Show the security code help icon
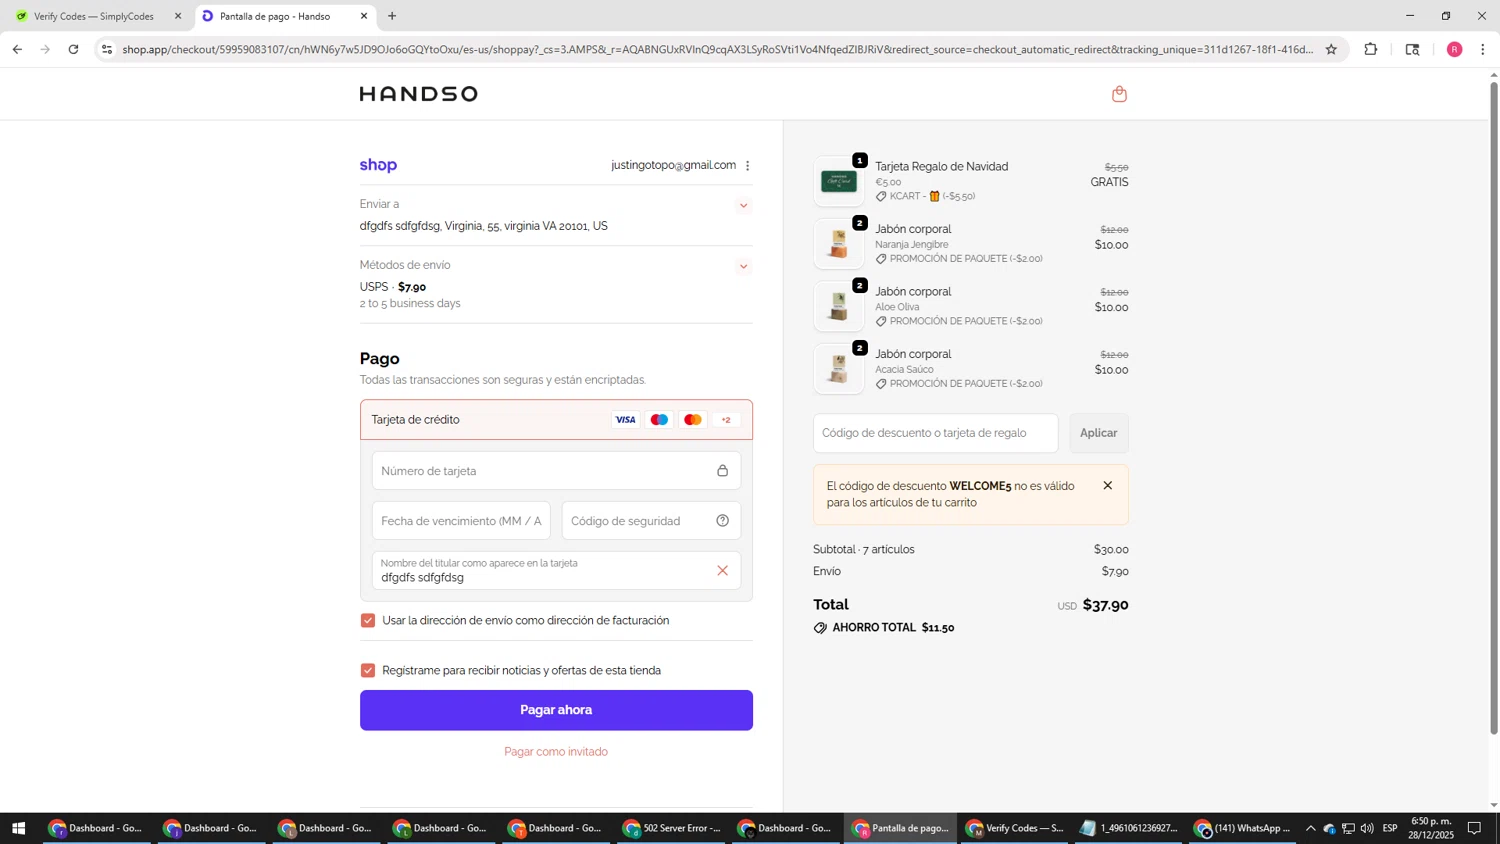Viewport: 1500px width, 844px height. click(x=722, y=521)
